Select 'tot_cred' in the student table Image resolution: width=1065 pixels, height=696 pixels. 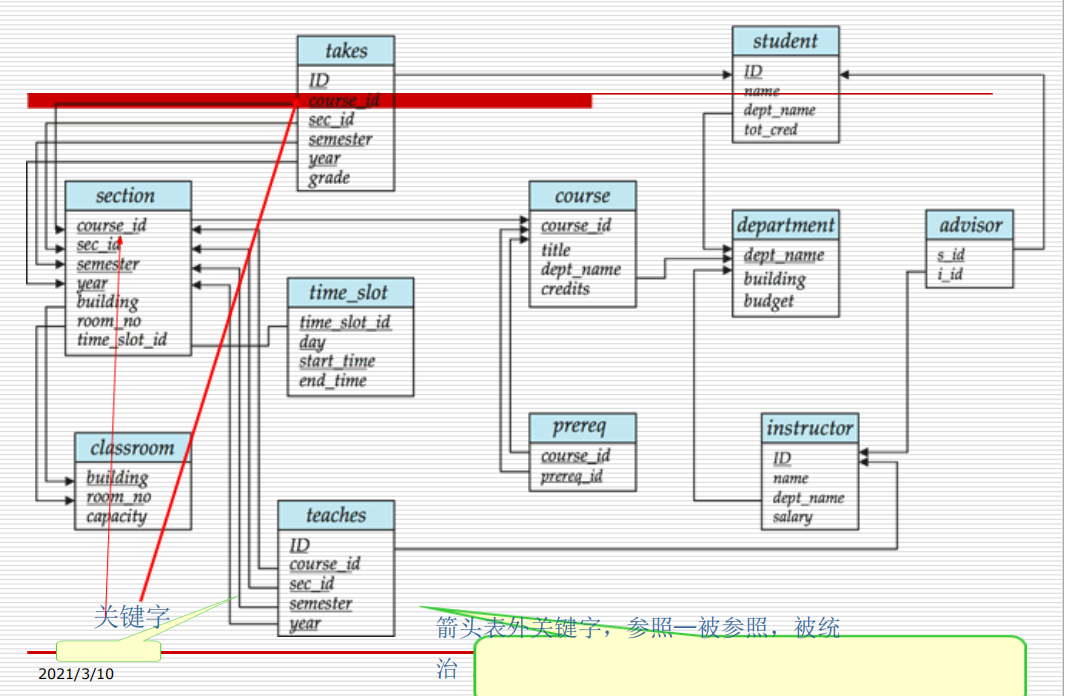tap(770, 129)
